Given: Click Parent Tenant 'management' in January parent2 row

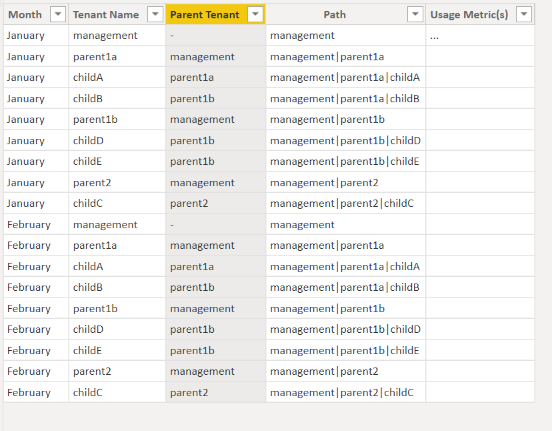Looking at the screenshot, I should (202, 183).
